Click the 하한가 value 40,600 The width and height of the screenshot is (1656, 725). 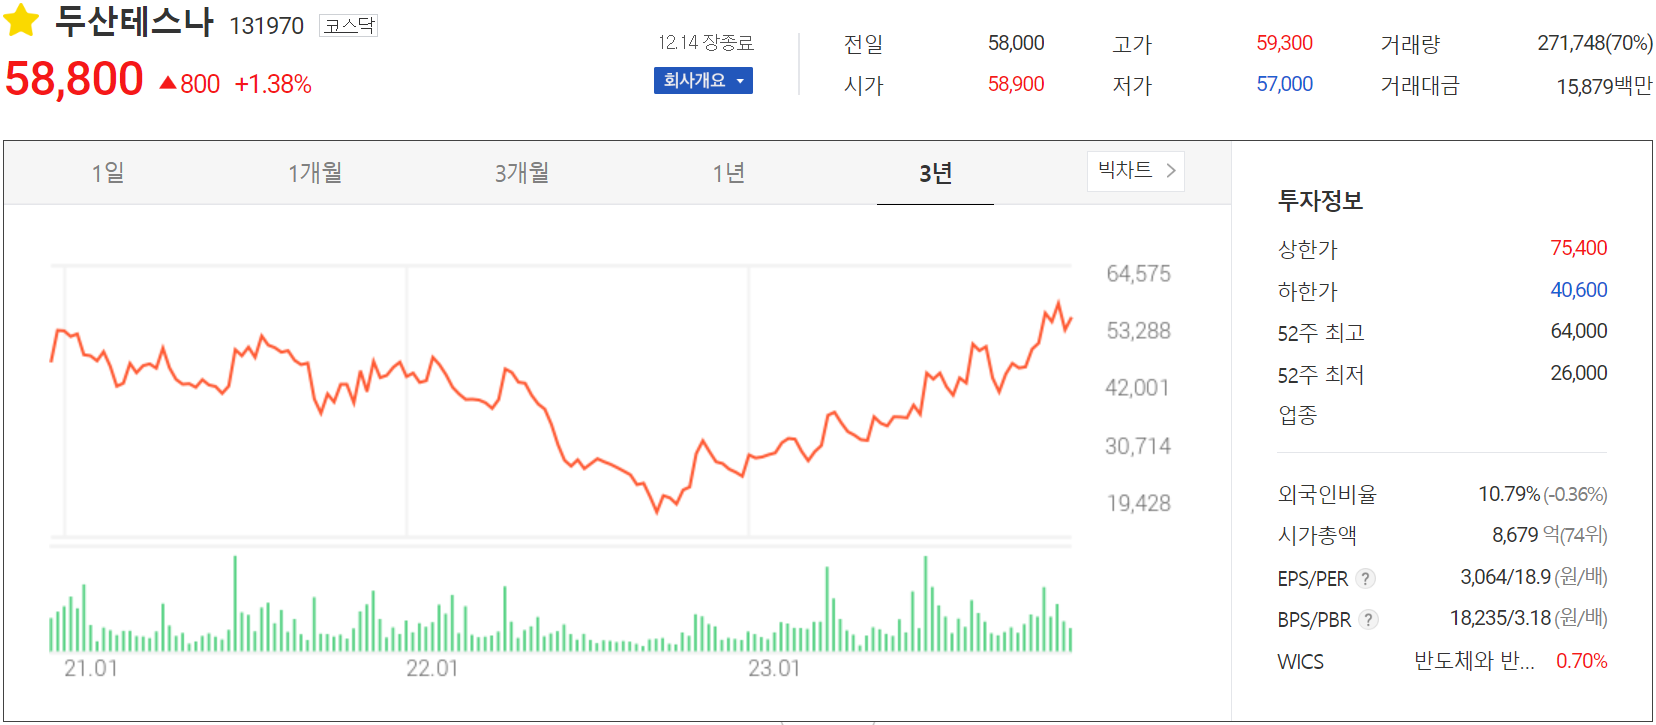coord(1579,290)
